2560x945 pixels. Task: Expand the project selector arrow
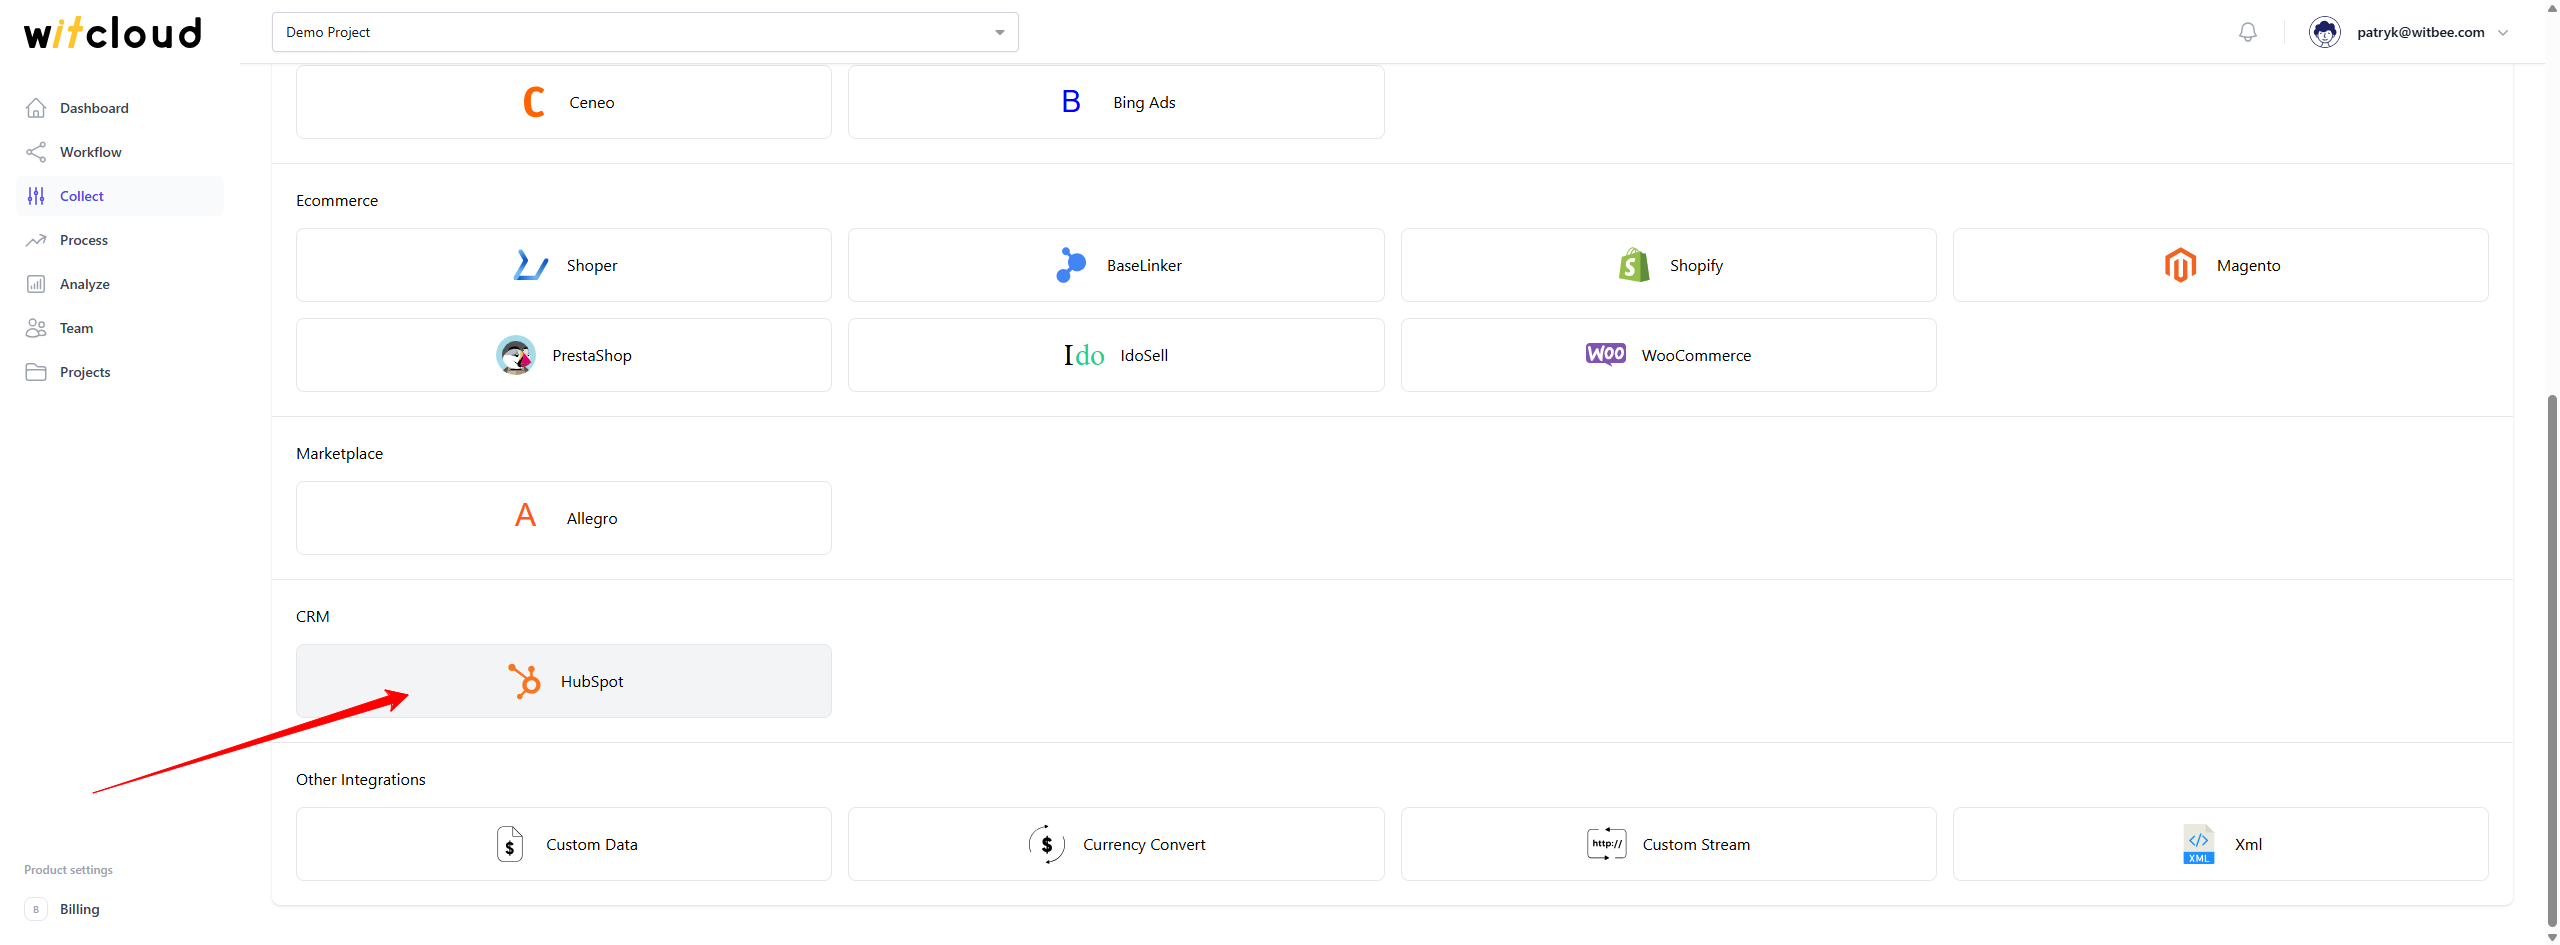999,32
